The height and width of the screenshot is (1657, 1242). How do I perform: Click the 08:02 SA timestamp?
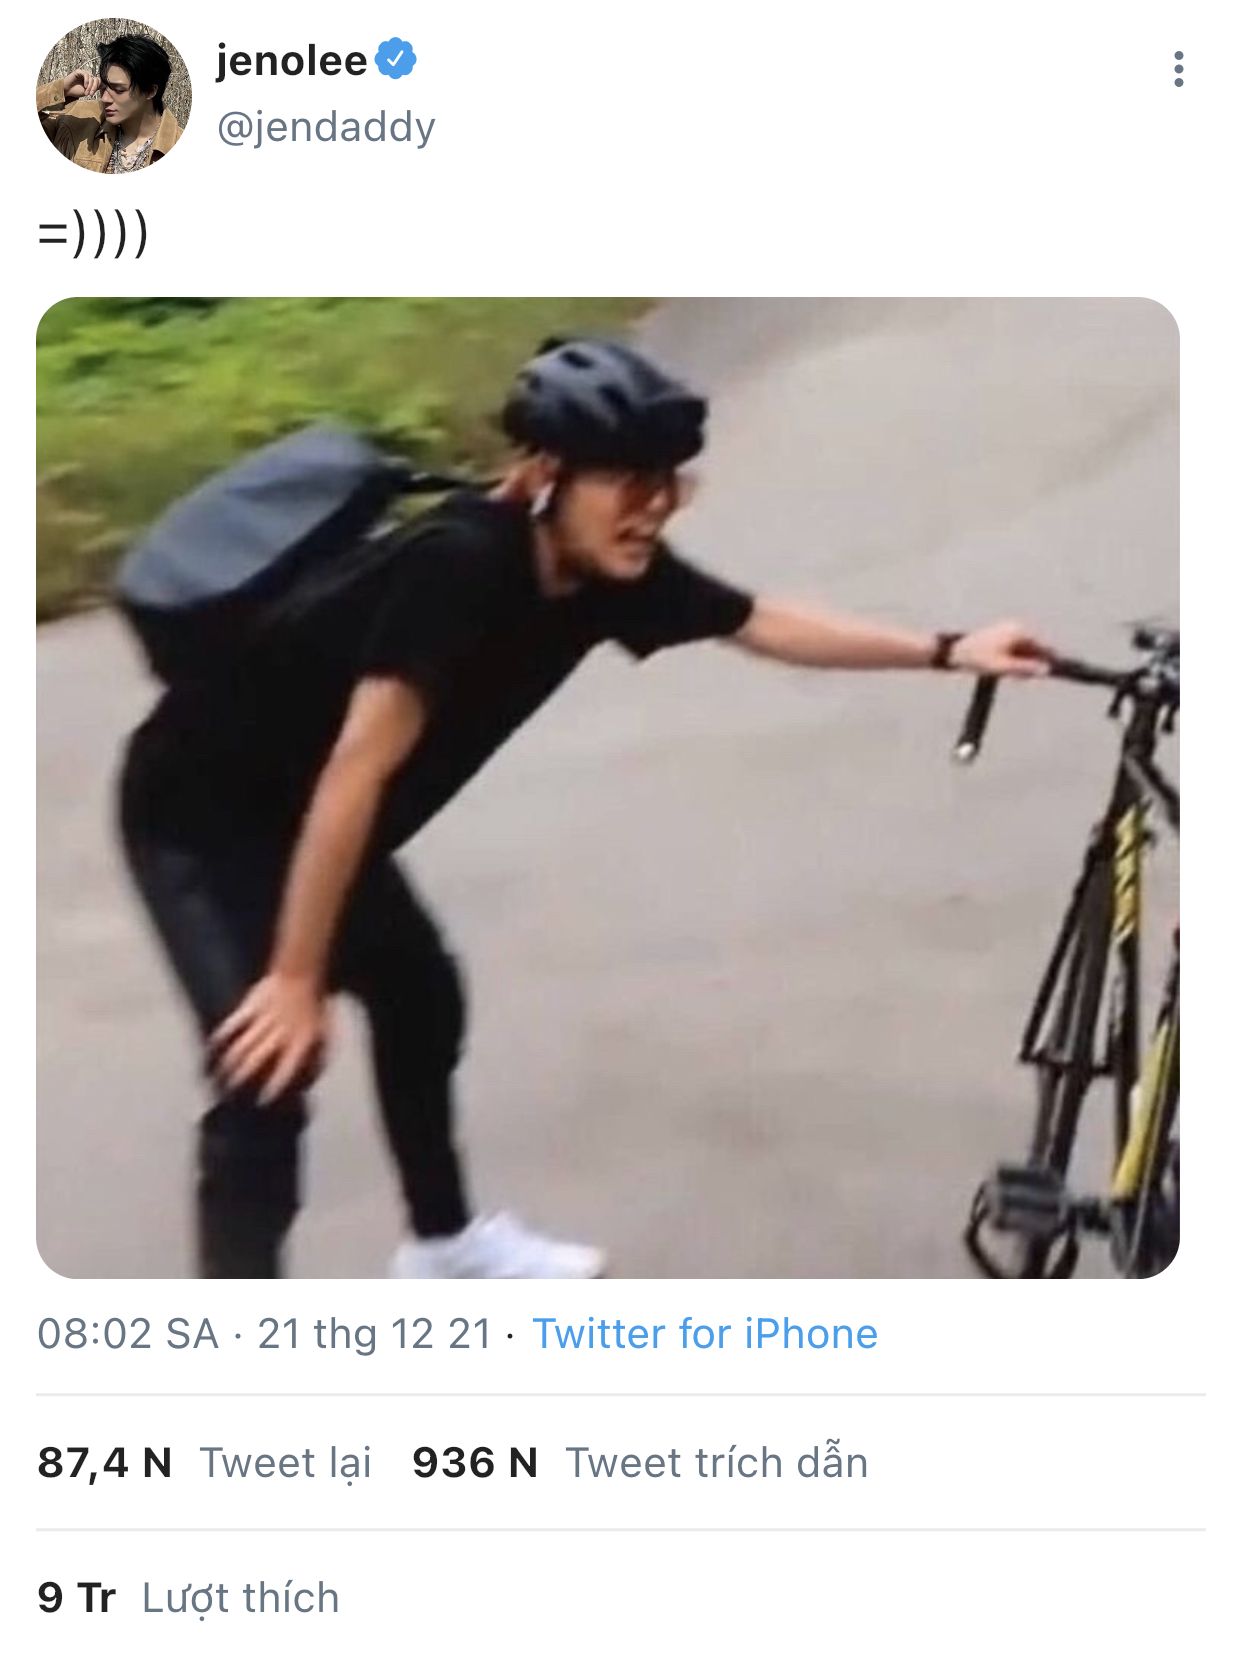[128, 1334]
